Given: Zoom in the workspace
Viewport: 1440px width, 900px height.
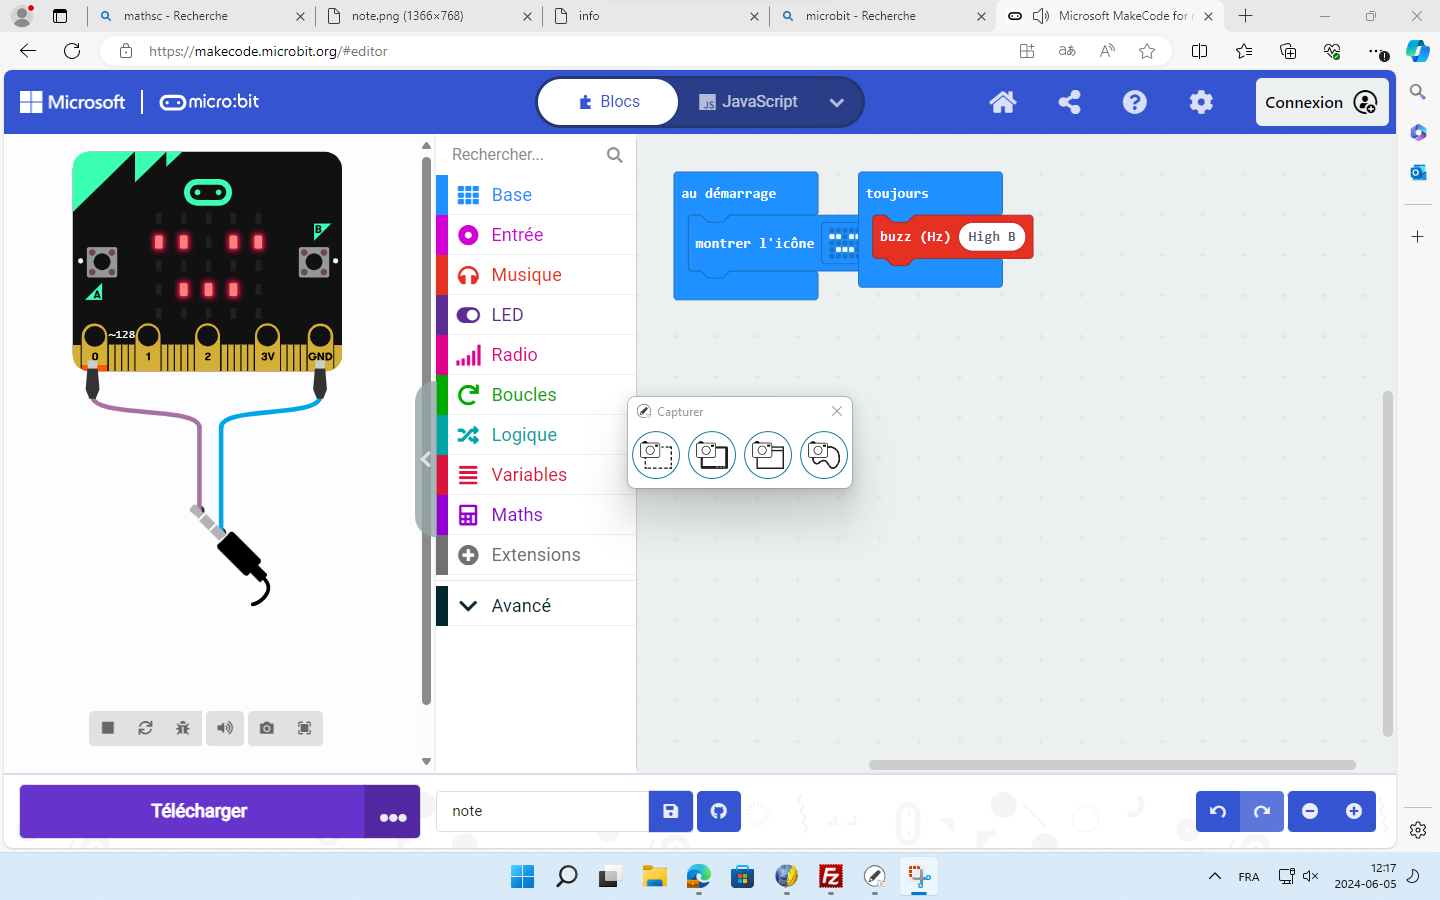Looking at the screenshot, I should pos(1354,811).
